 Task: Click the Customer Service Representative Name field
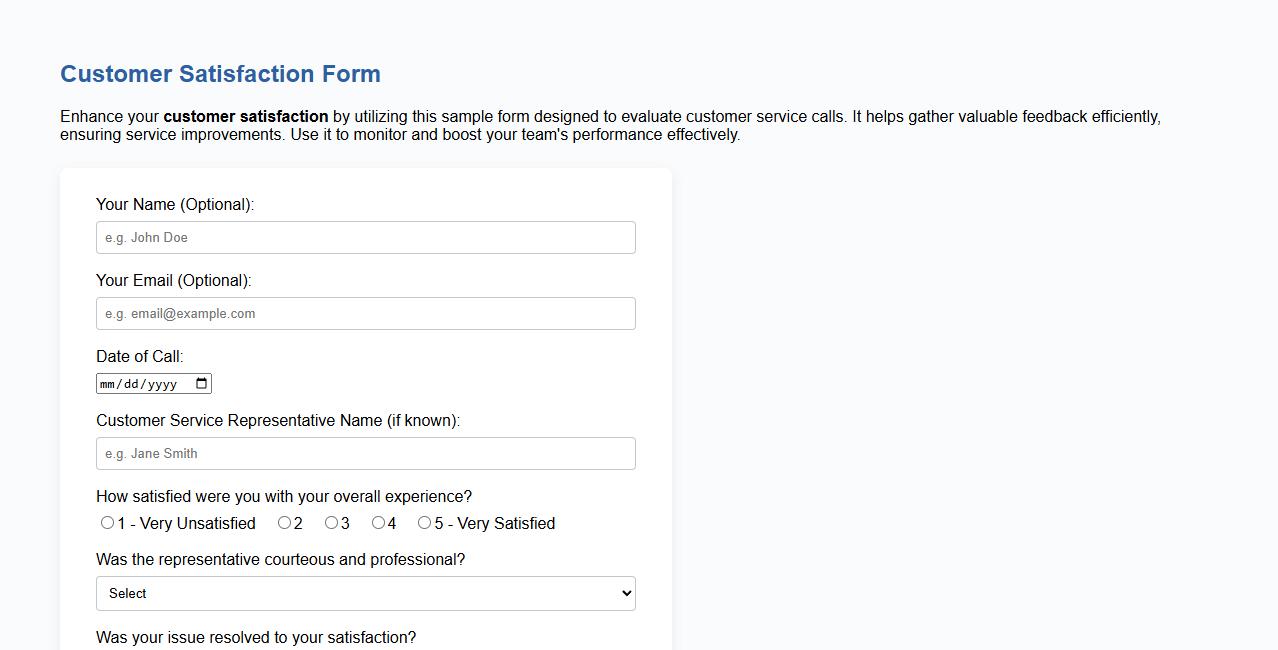[x=365, y=453]
